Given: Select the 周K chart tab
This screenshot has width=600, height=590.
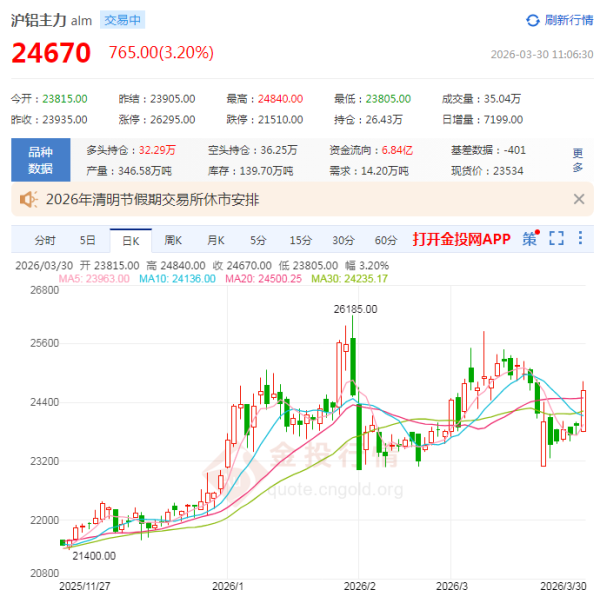Looking at the screenshot, I should [x=173, y=240].
